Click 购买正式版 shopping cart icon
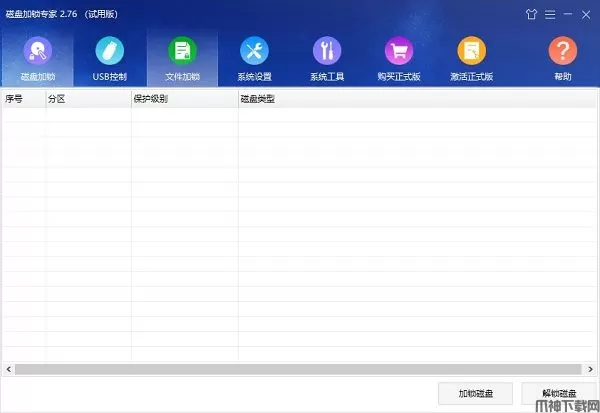 point(399,51)
